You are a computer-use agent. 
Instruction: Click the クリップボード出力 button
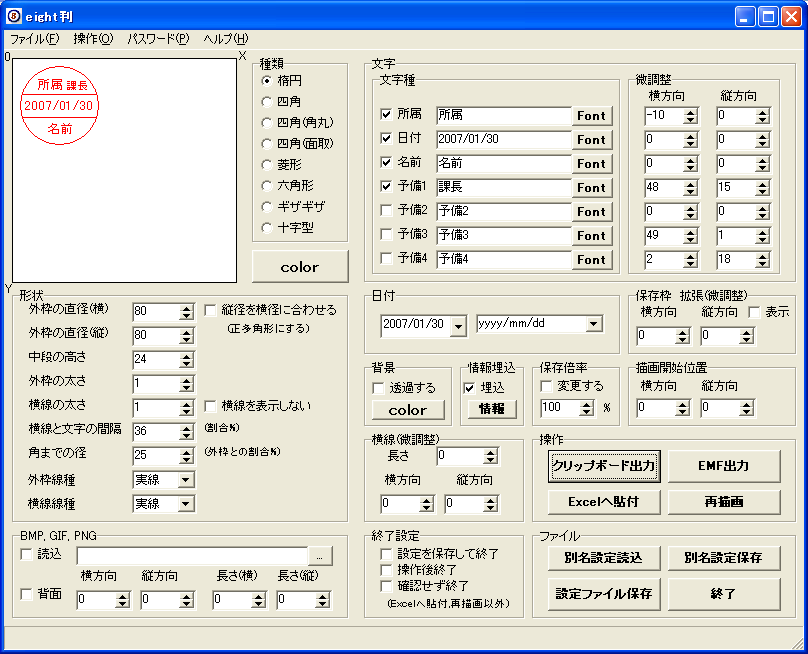coord(604,466)
